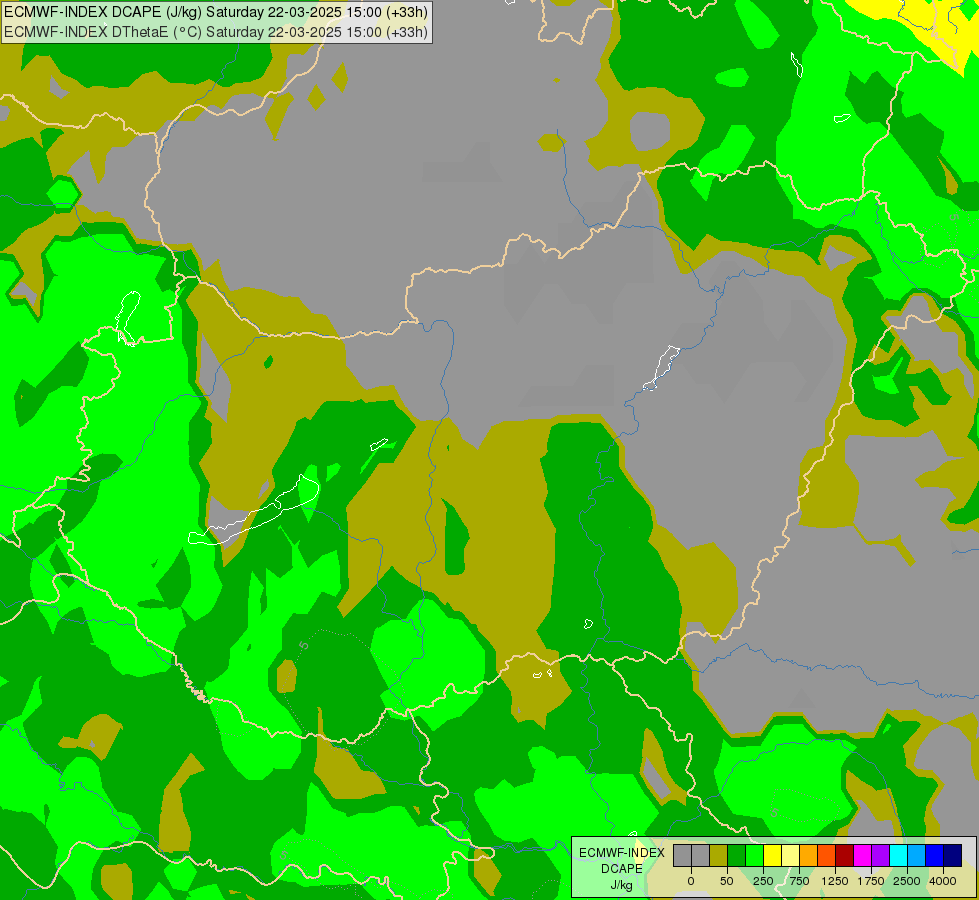979x900 pixels.
Task: Click the navy legend swatch at scale end
Action: pos(953,855)
